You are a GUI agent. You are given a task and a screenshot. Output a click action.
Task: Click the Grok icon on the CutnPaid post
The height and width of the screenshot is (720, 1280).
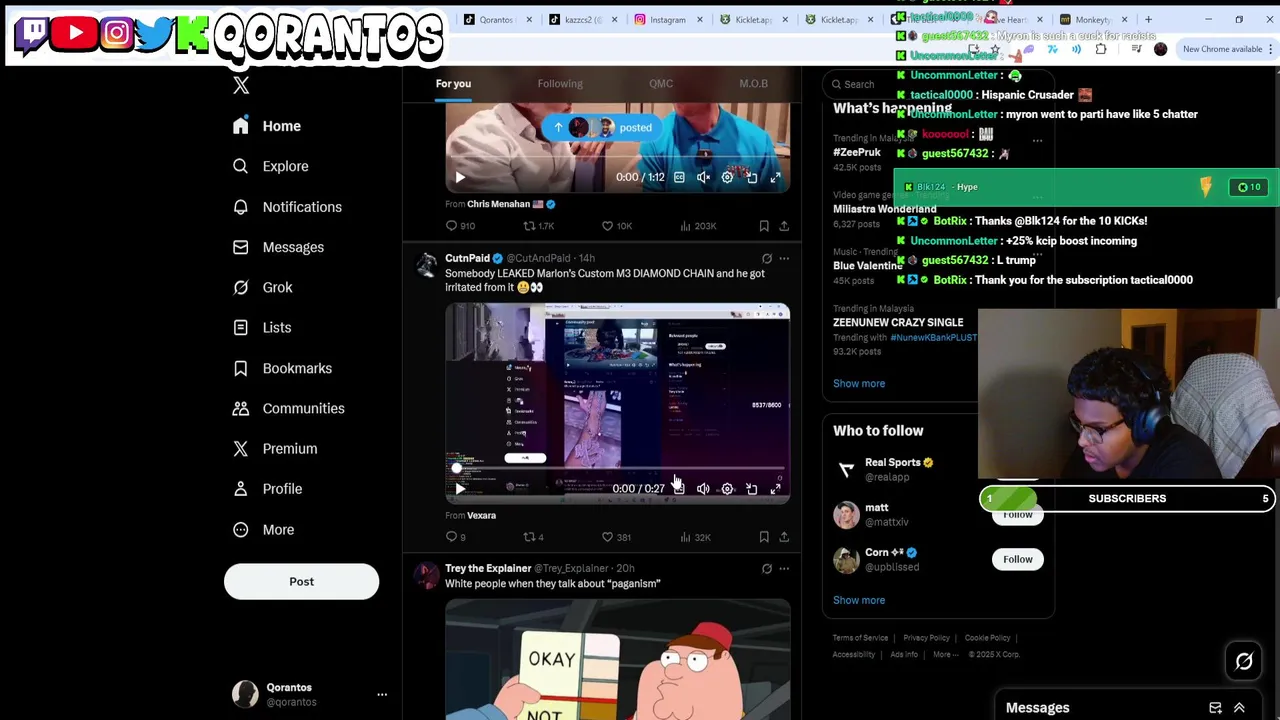point(767,258)
